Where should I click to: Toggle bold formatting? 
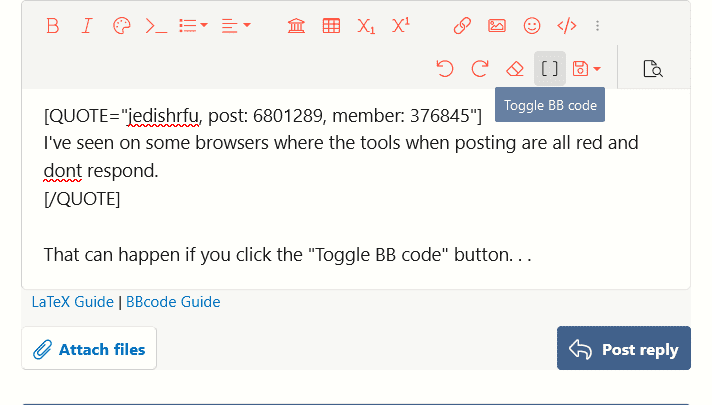point(53,26)
